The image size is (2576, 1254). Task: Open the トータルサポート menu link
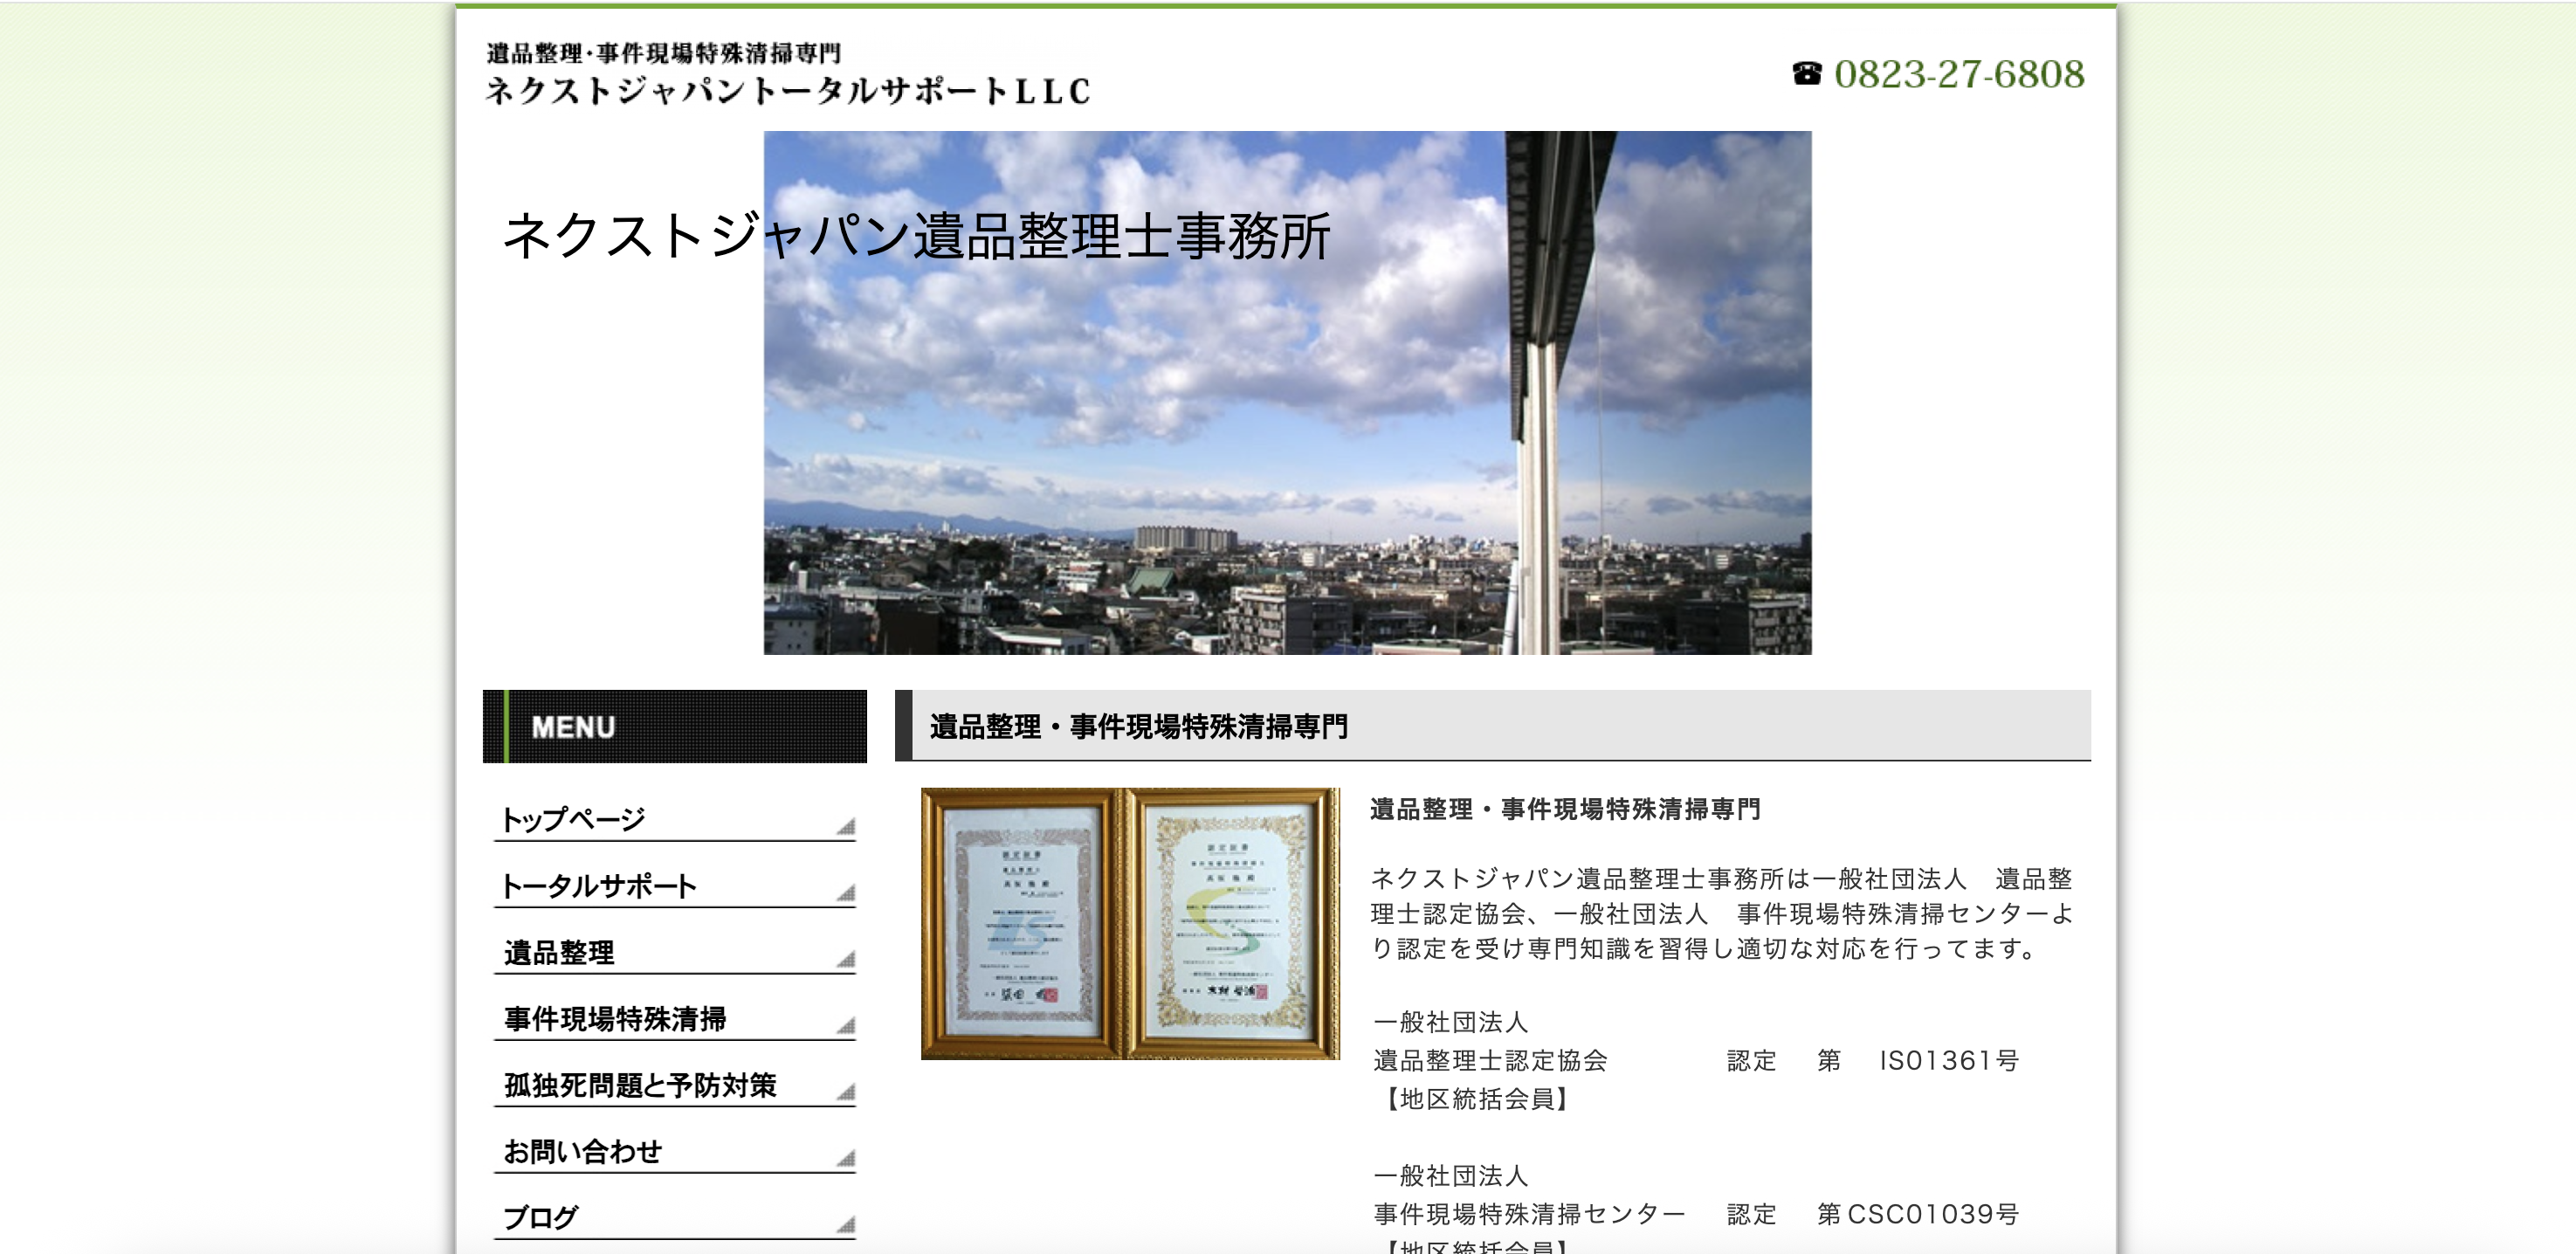pyautogui.click(x=674, y=886)
